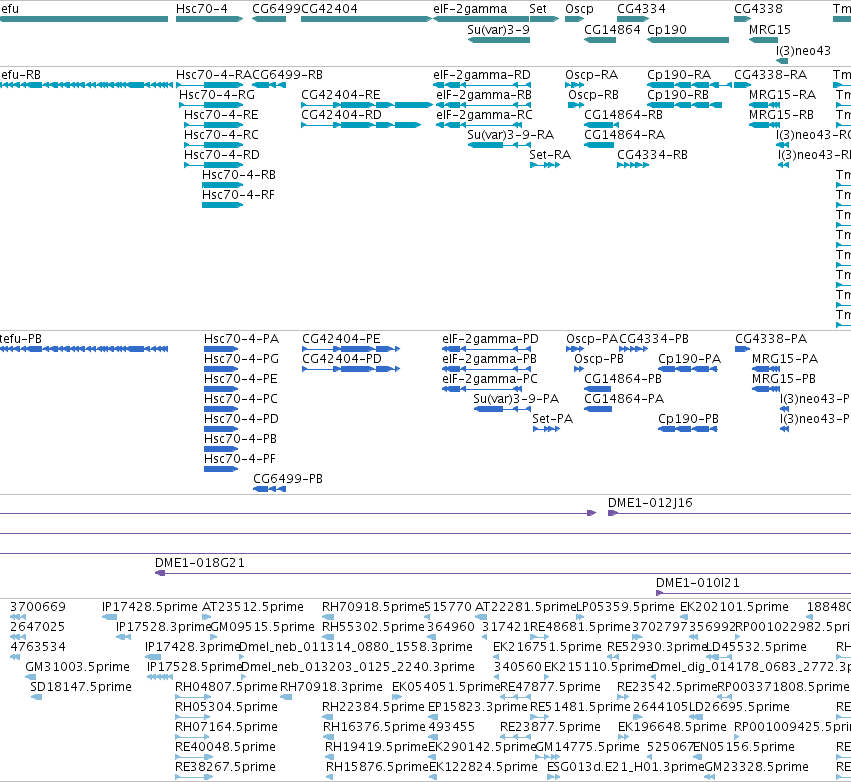Open BAC clone DME1-018G21 label
The width and height of the screenshot is (851, 782).
click(200, 563)
